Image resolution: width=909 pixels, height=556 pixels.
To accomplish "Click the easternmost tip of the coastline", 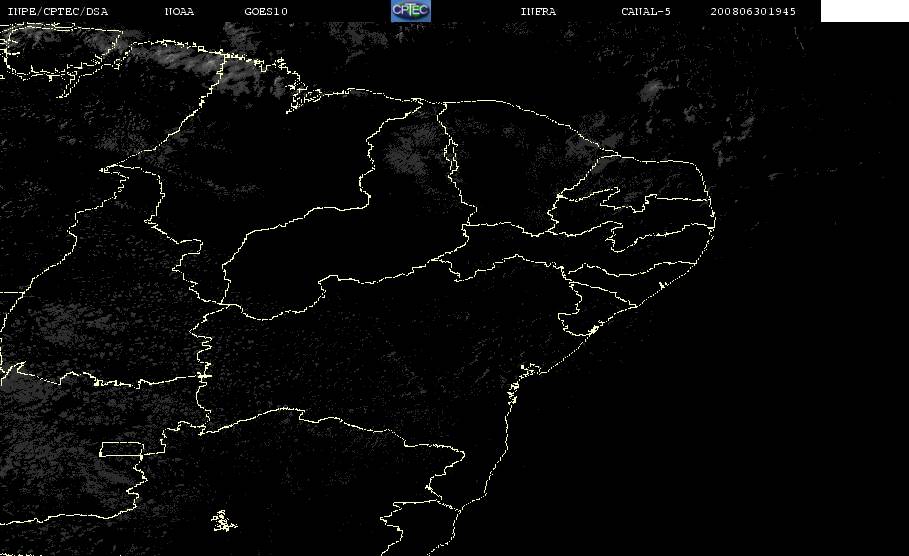I will (x=714, y=220).
